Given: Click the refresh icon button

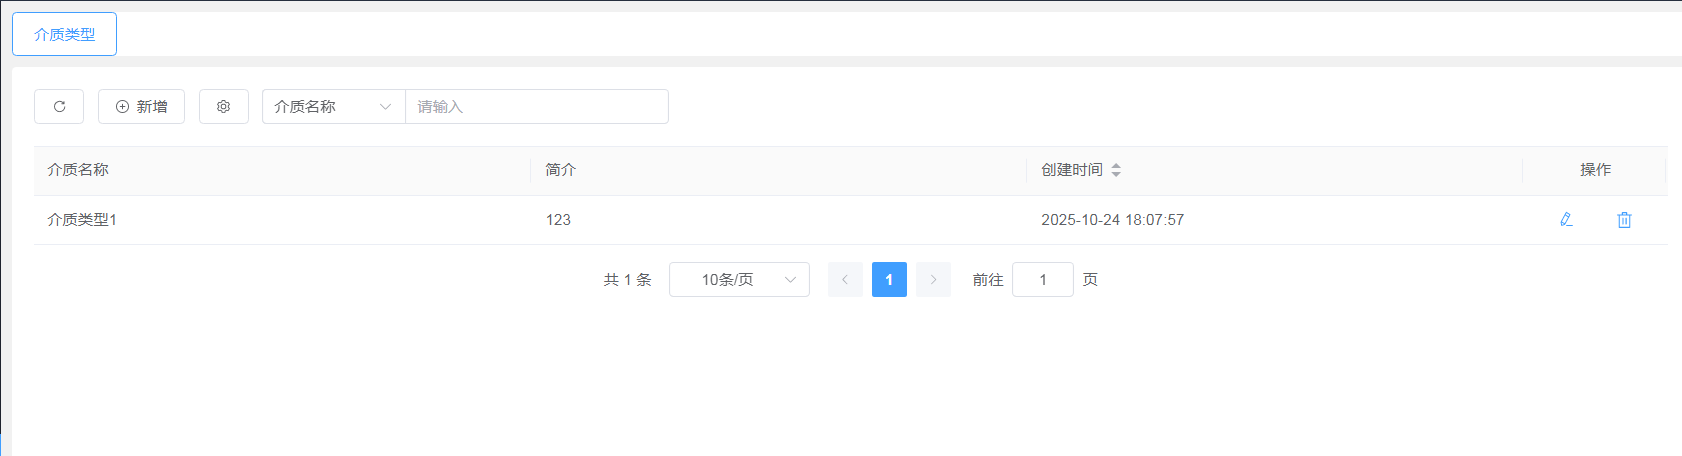Looking at the screenshot, I should 59,106.
